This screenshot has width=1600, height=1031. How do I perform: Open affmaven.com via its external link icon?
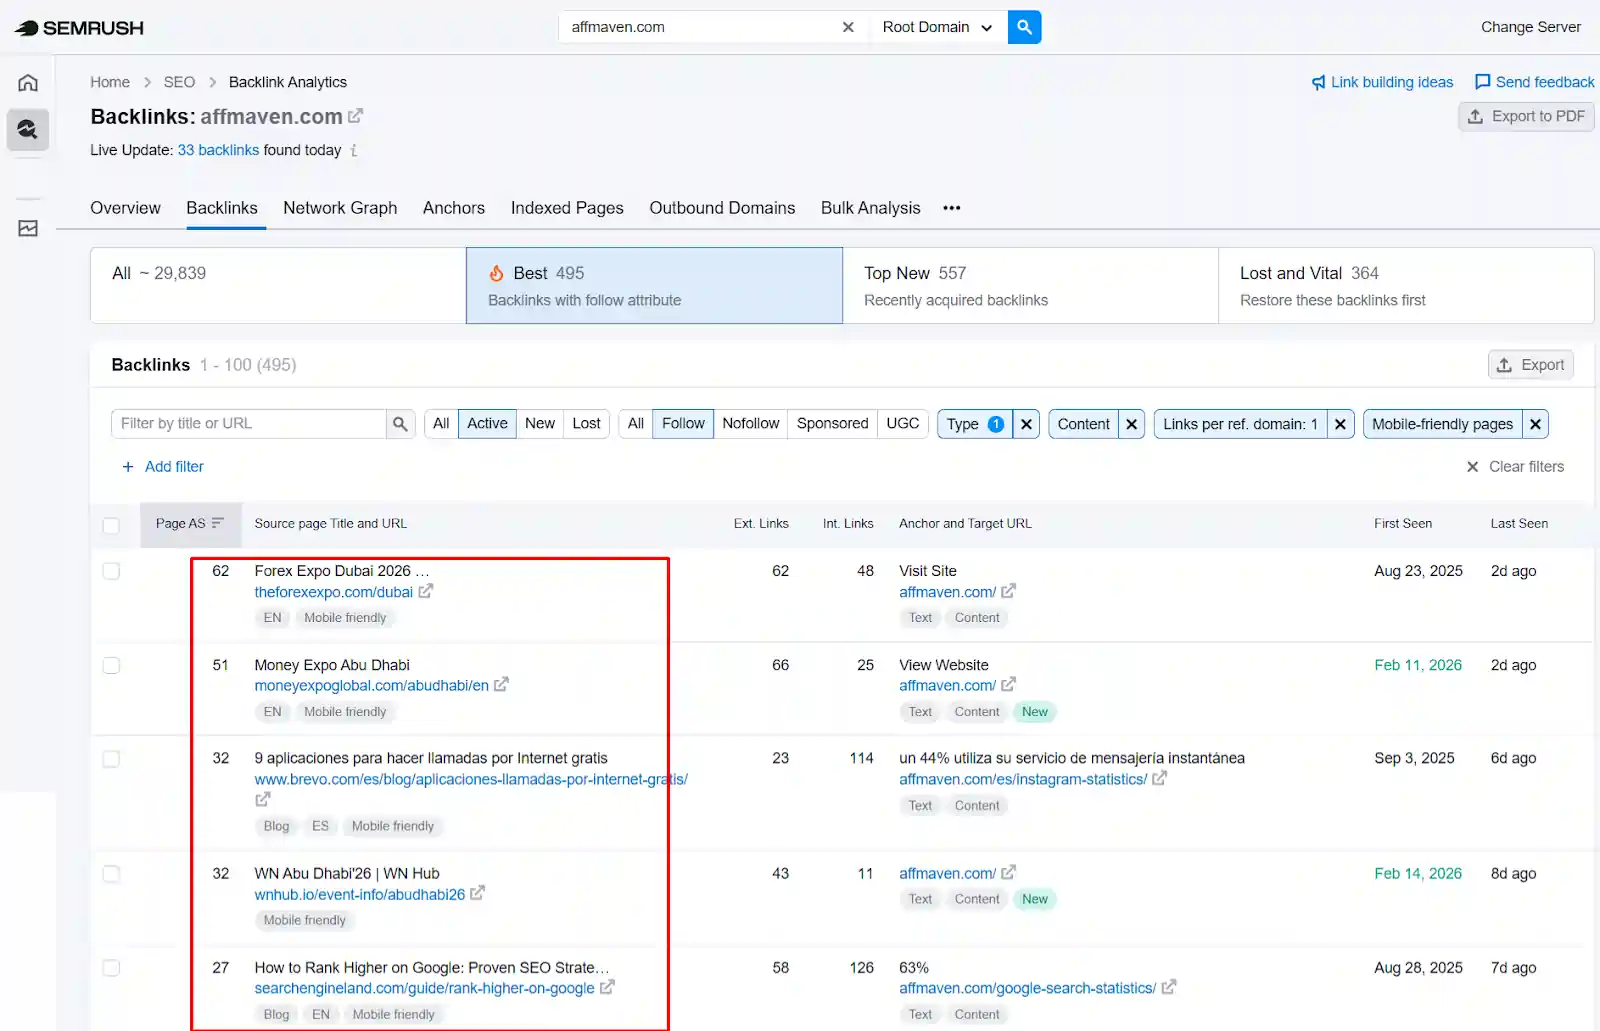(x=356, y=116)
